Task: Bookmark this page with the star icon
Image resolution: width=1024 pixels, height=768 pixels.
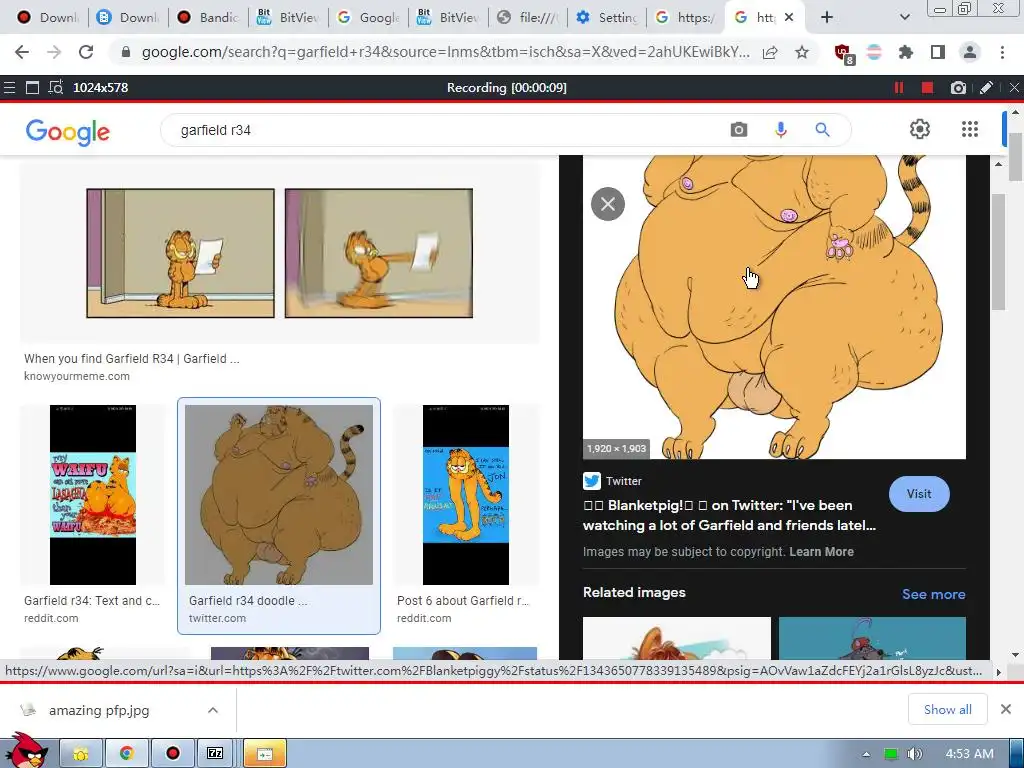Action: tap(802, 53)
